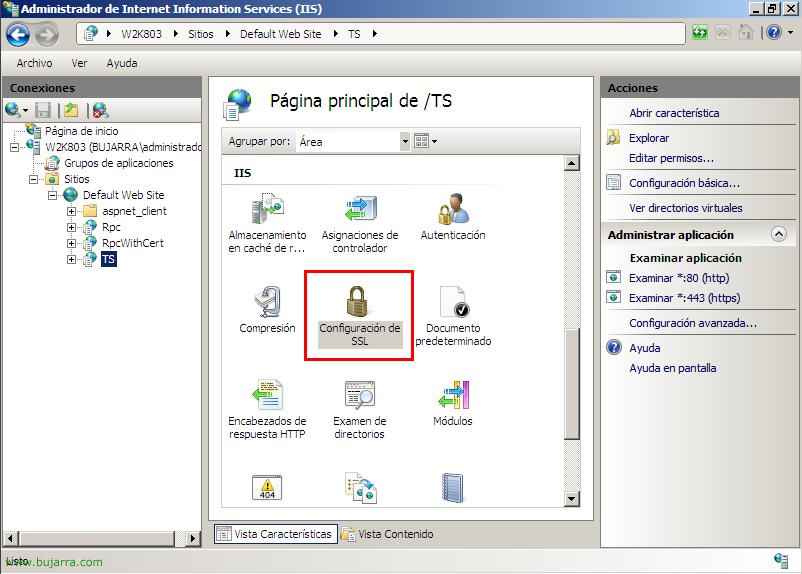This screenshot has height=574, width=802.
Task: Click the delete connection icon in Conexiones
Action: (x=100, y=110)
